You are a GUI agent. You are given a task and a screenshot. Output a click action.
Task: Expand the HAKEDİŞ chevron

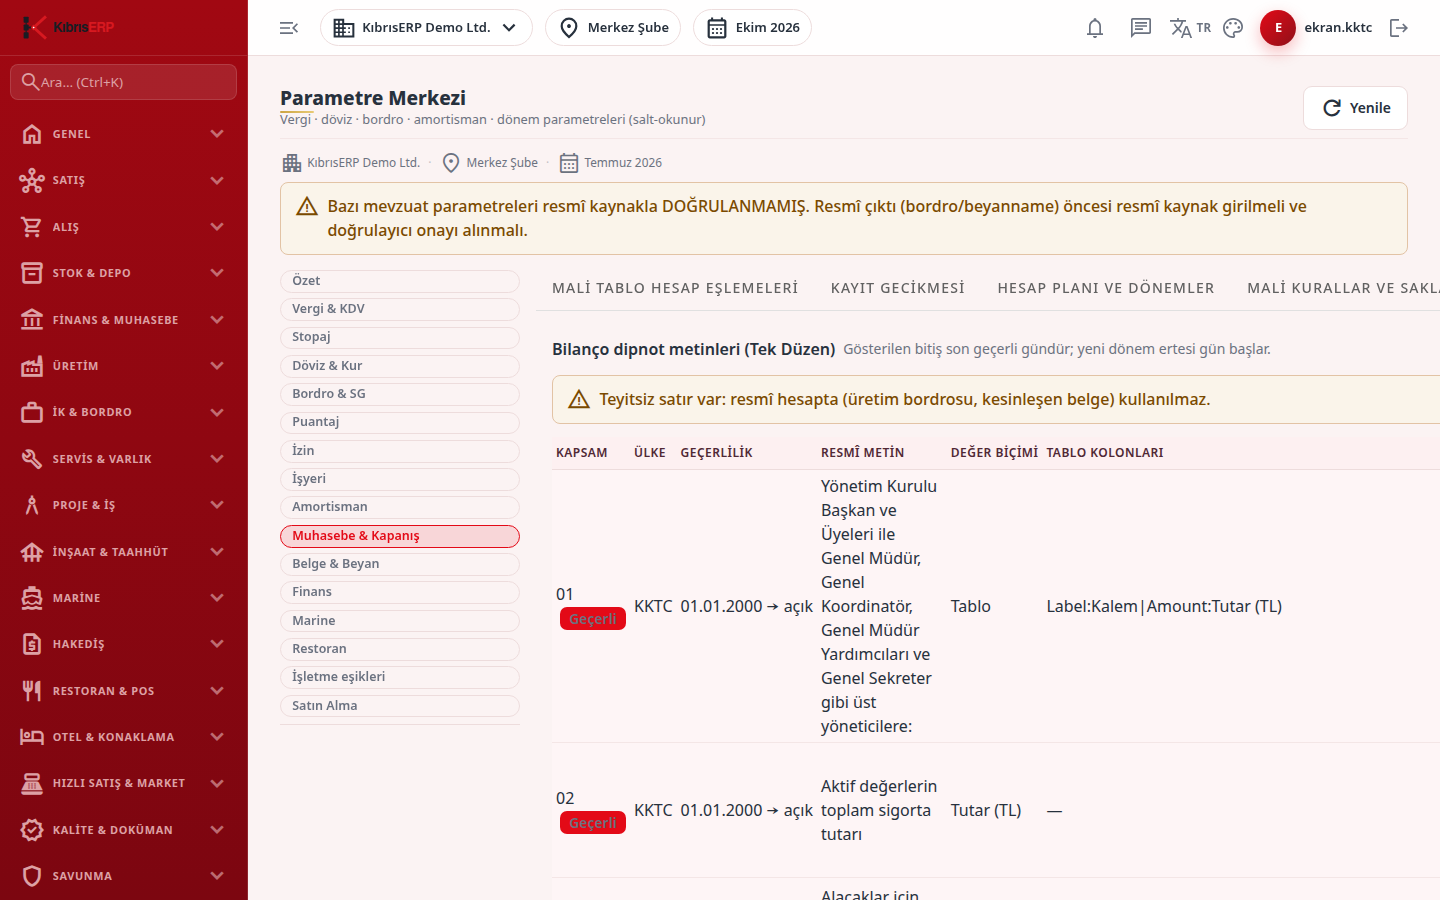click(217, 644)
